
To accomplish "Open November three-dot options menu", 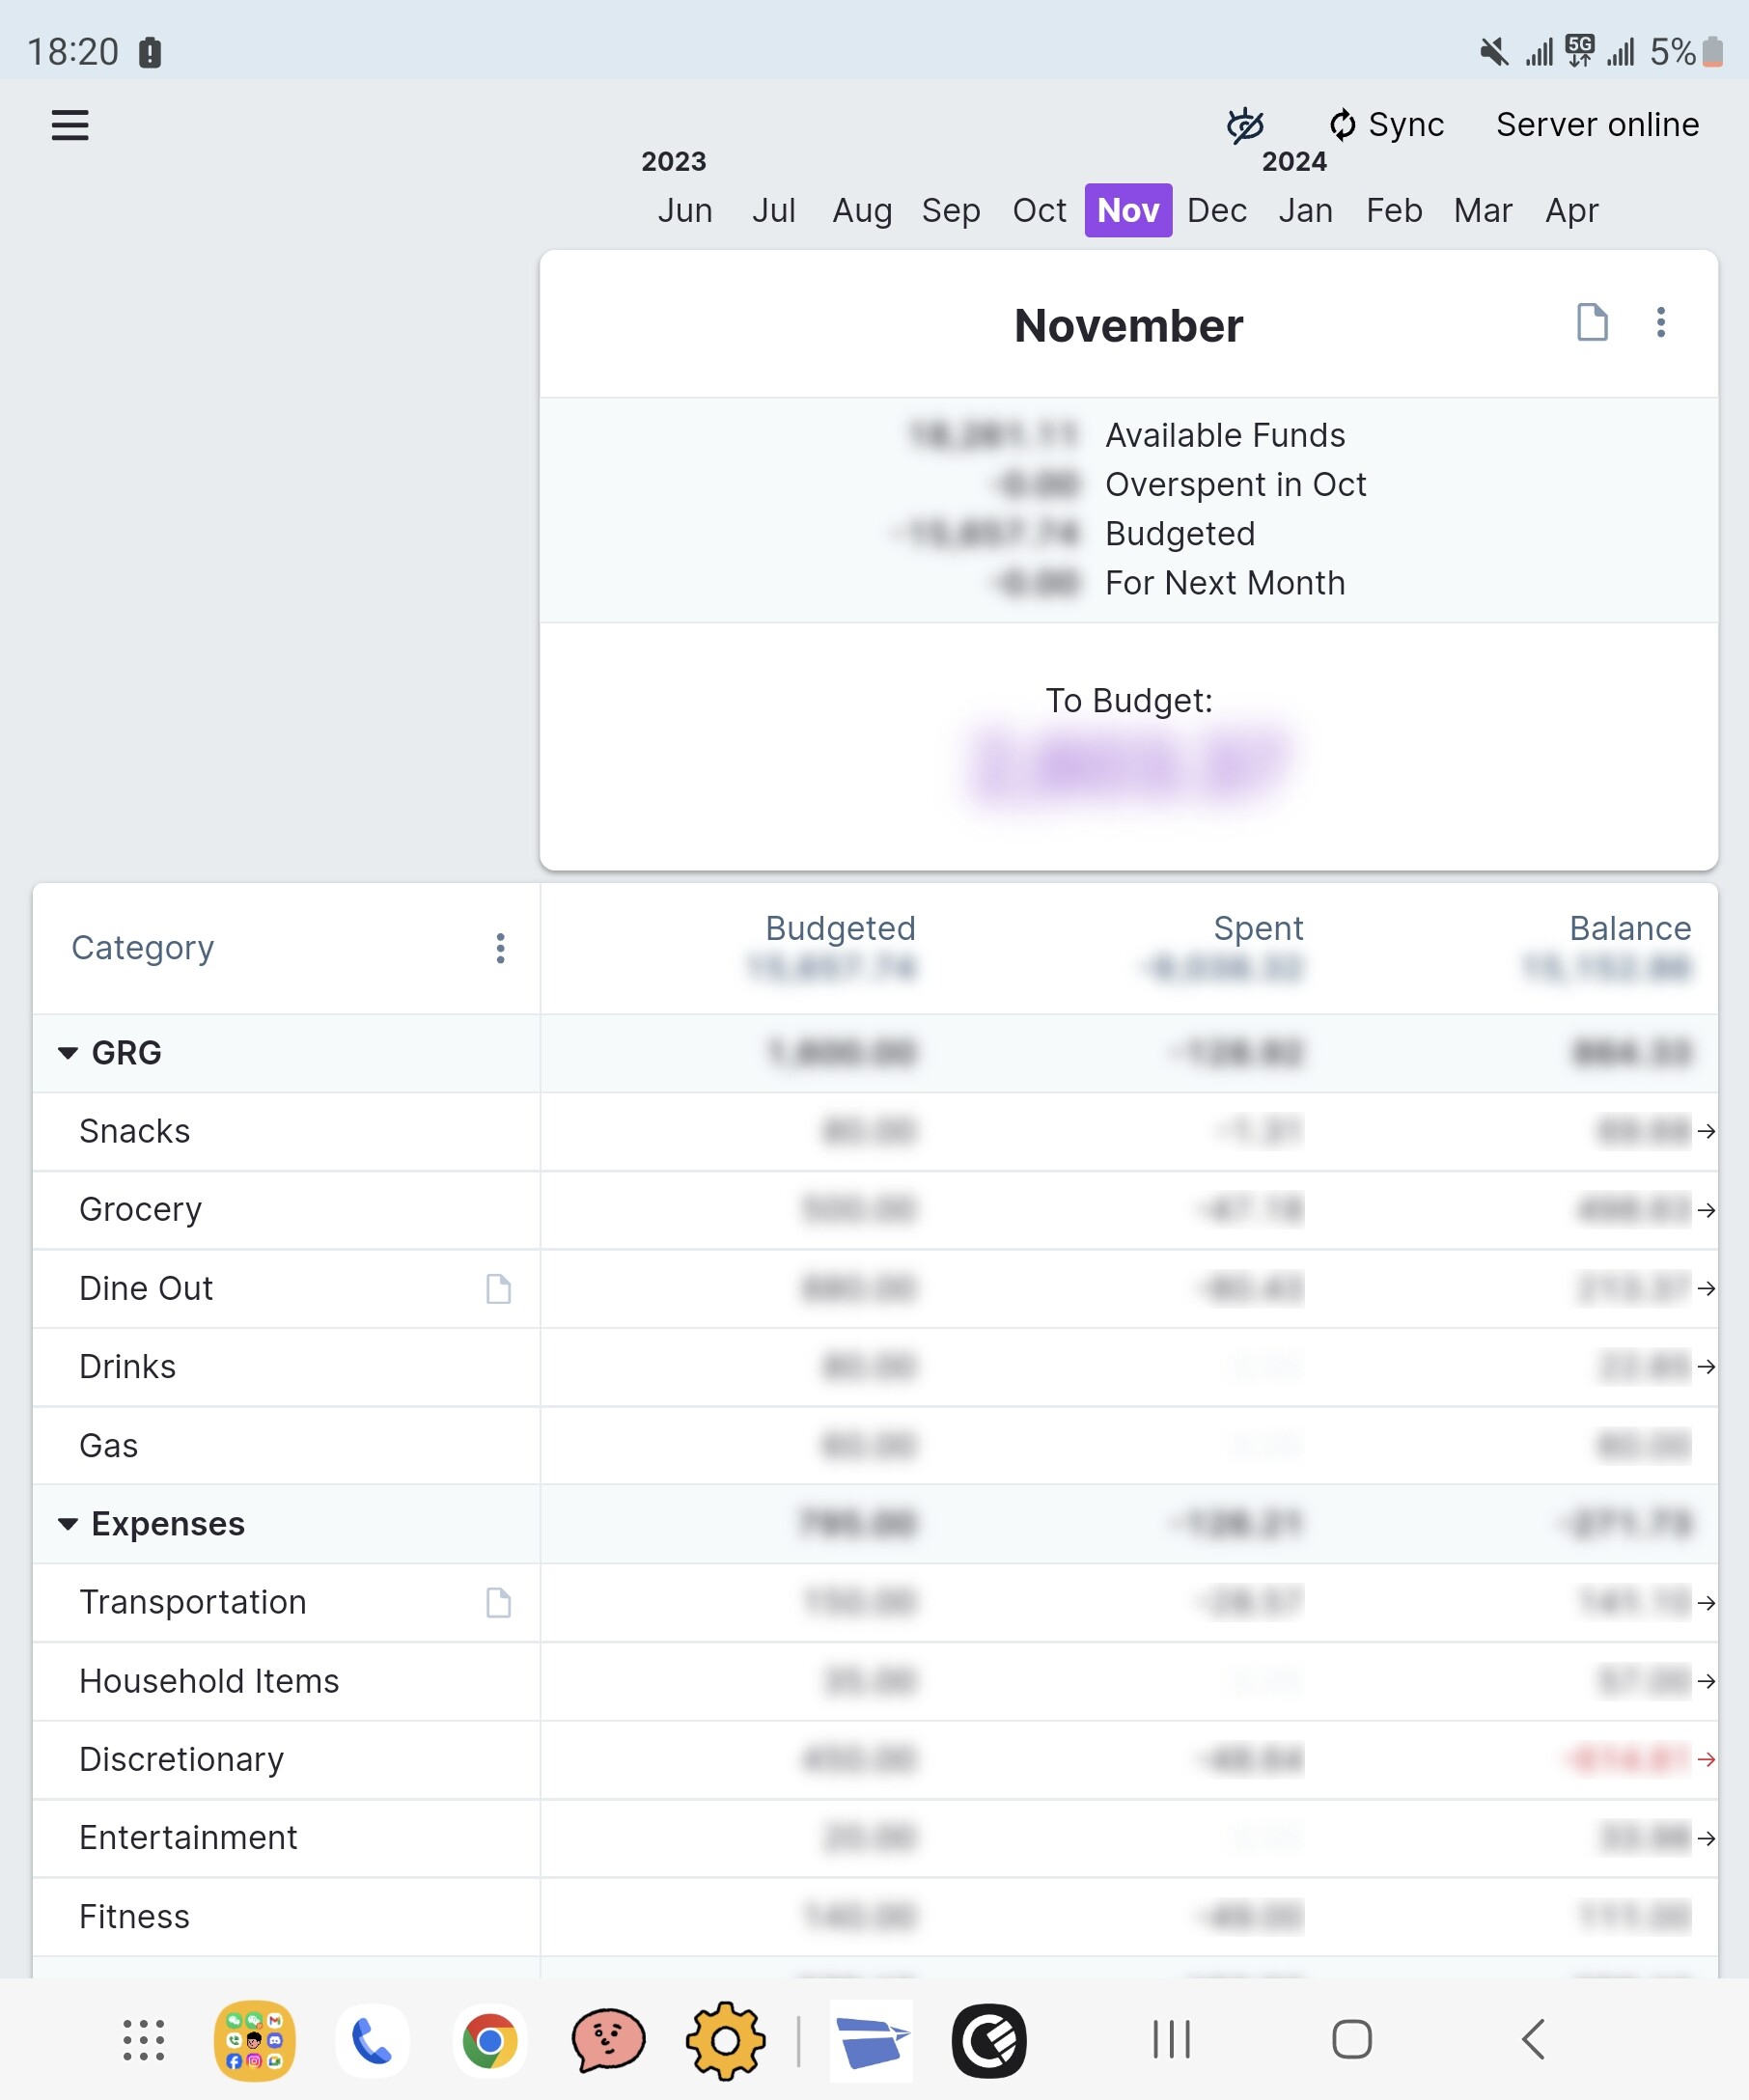I will pos(1660,323).
